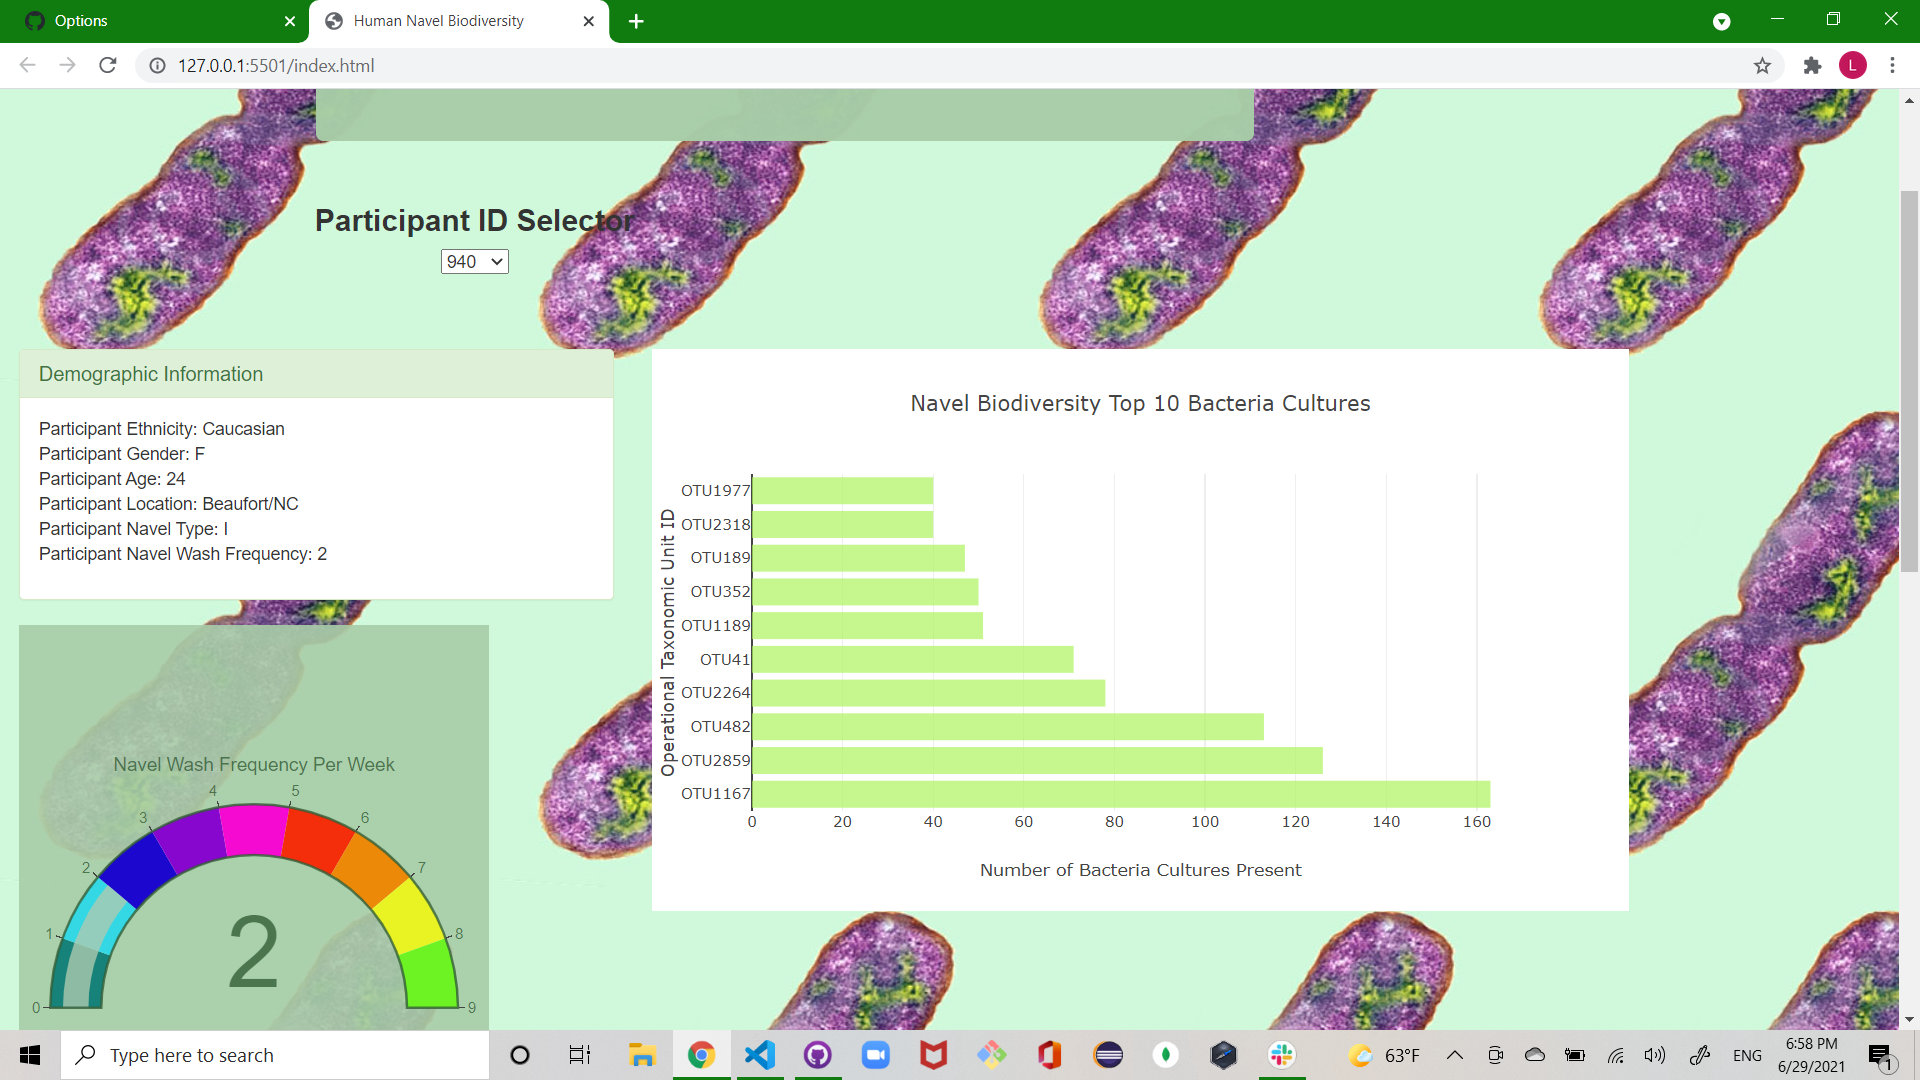Open Visual Studio Code from the taskbar
This screenshot has width=1920, height=1080.
[760, 1055]
